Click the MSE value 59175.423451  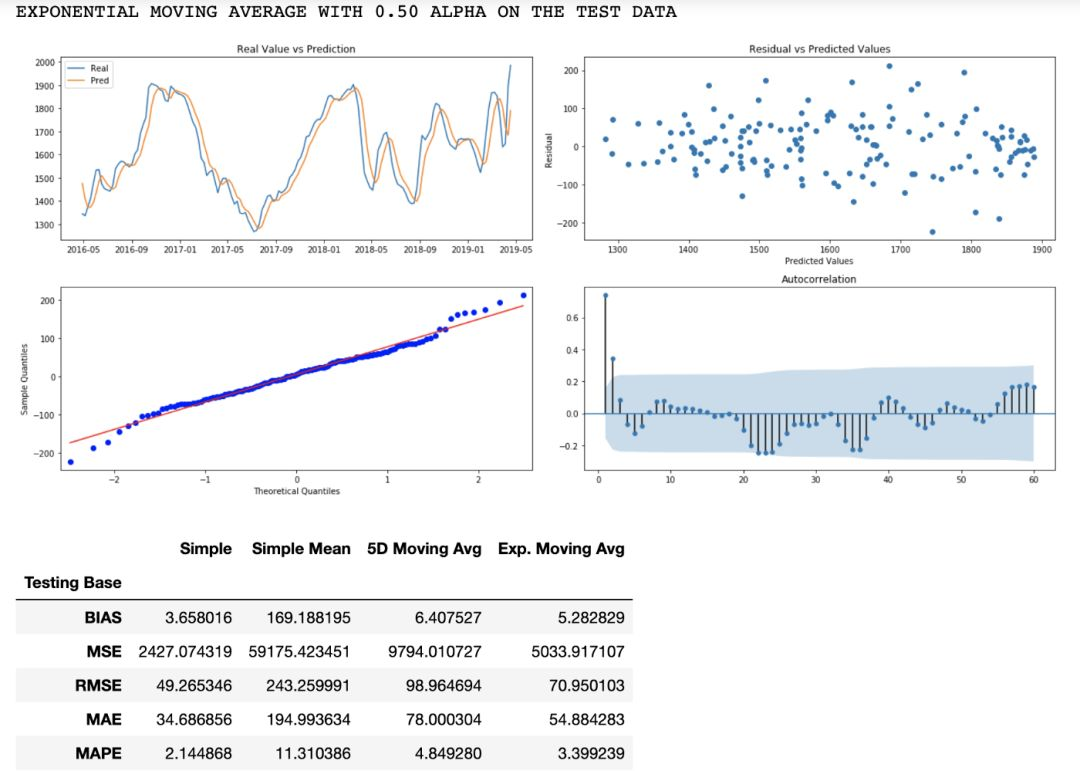(300, 651)
